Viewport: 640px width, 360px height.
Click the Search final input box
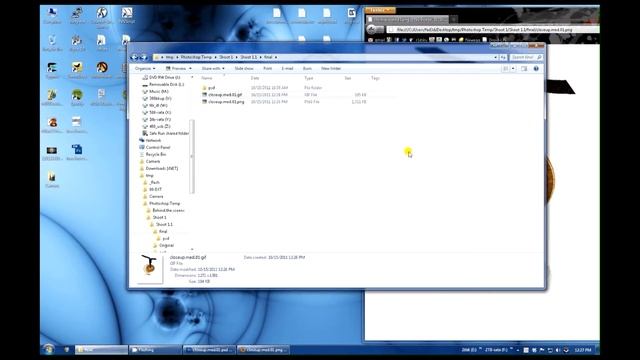click(526, 57)
